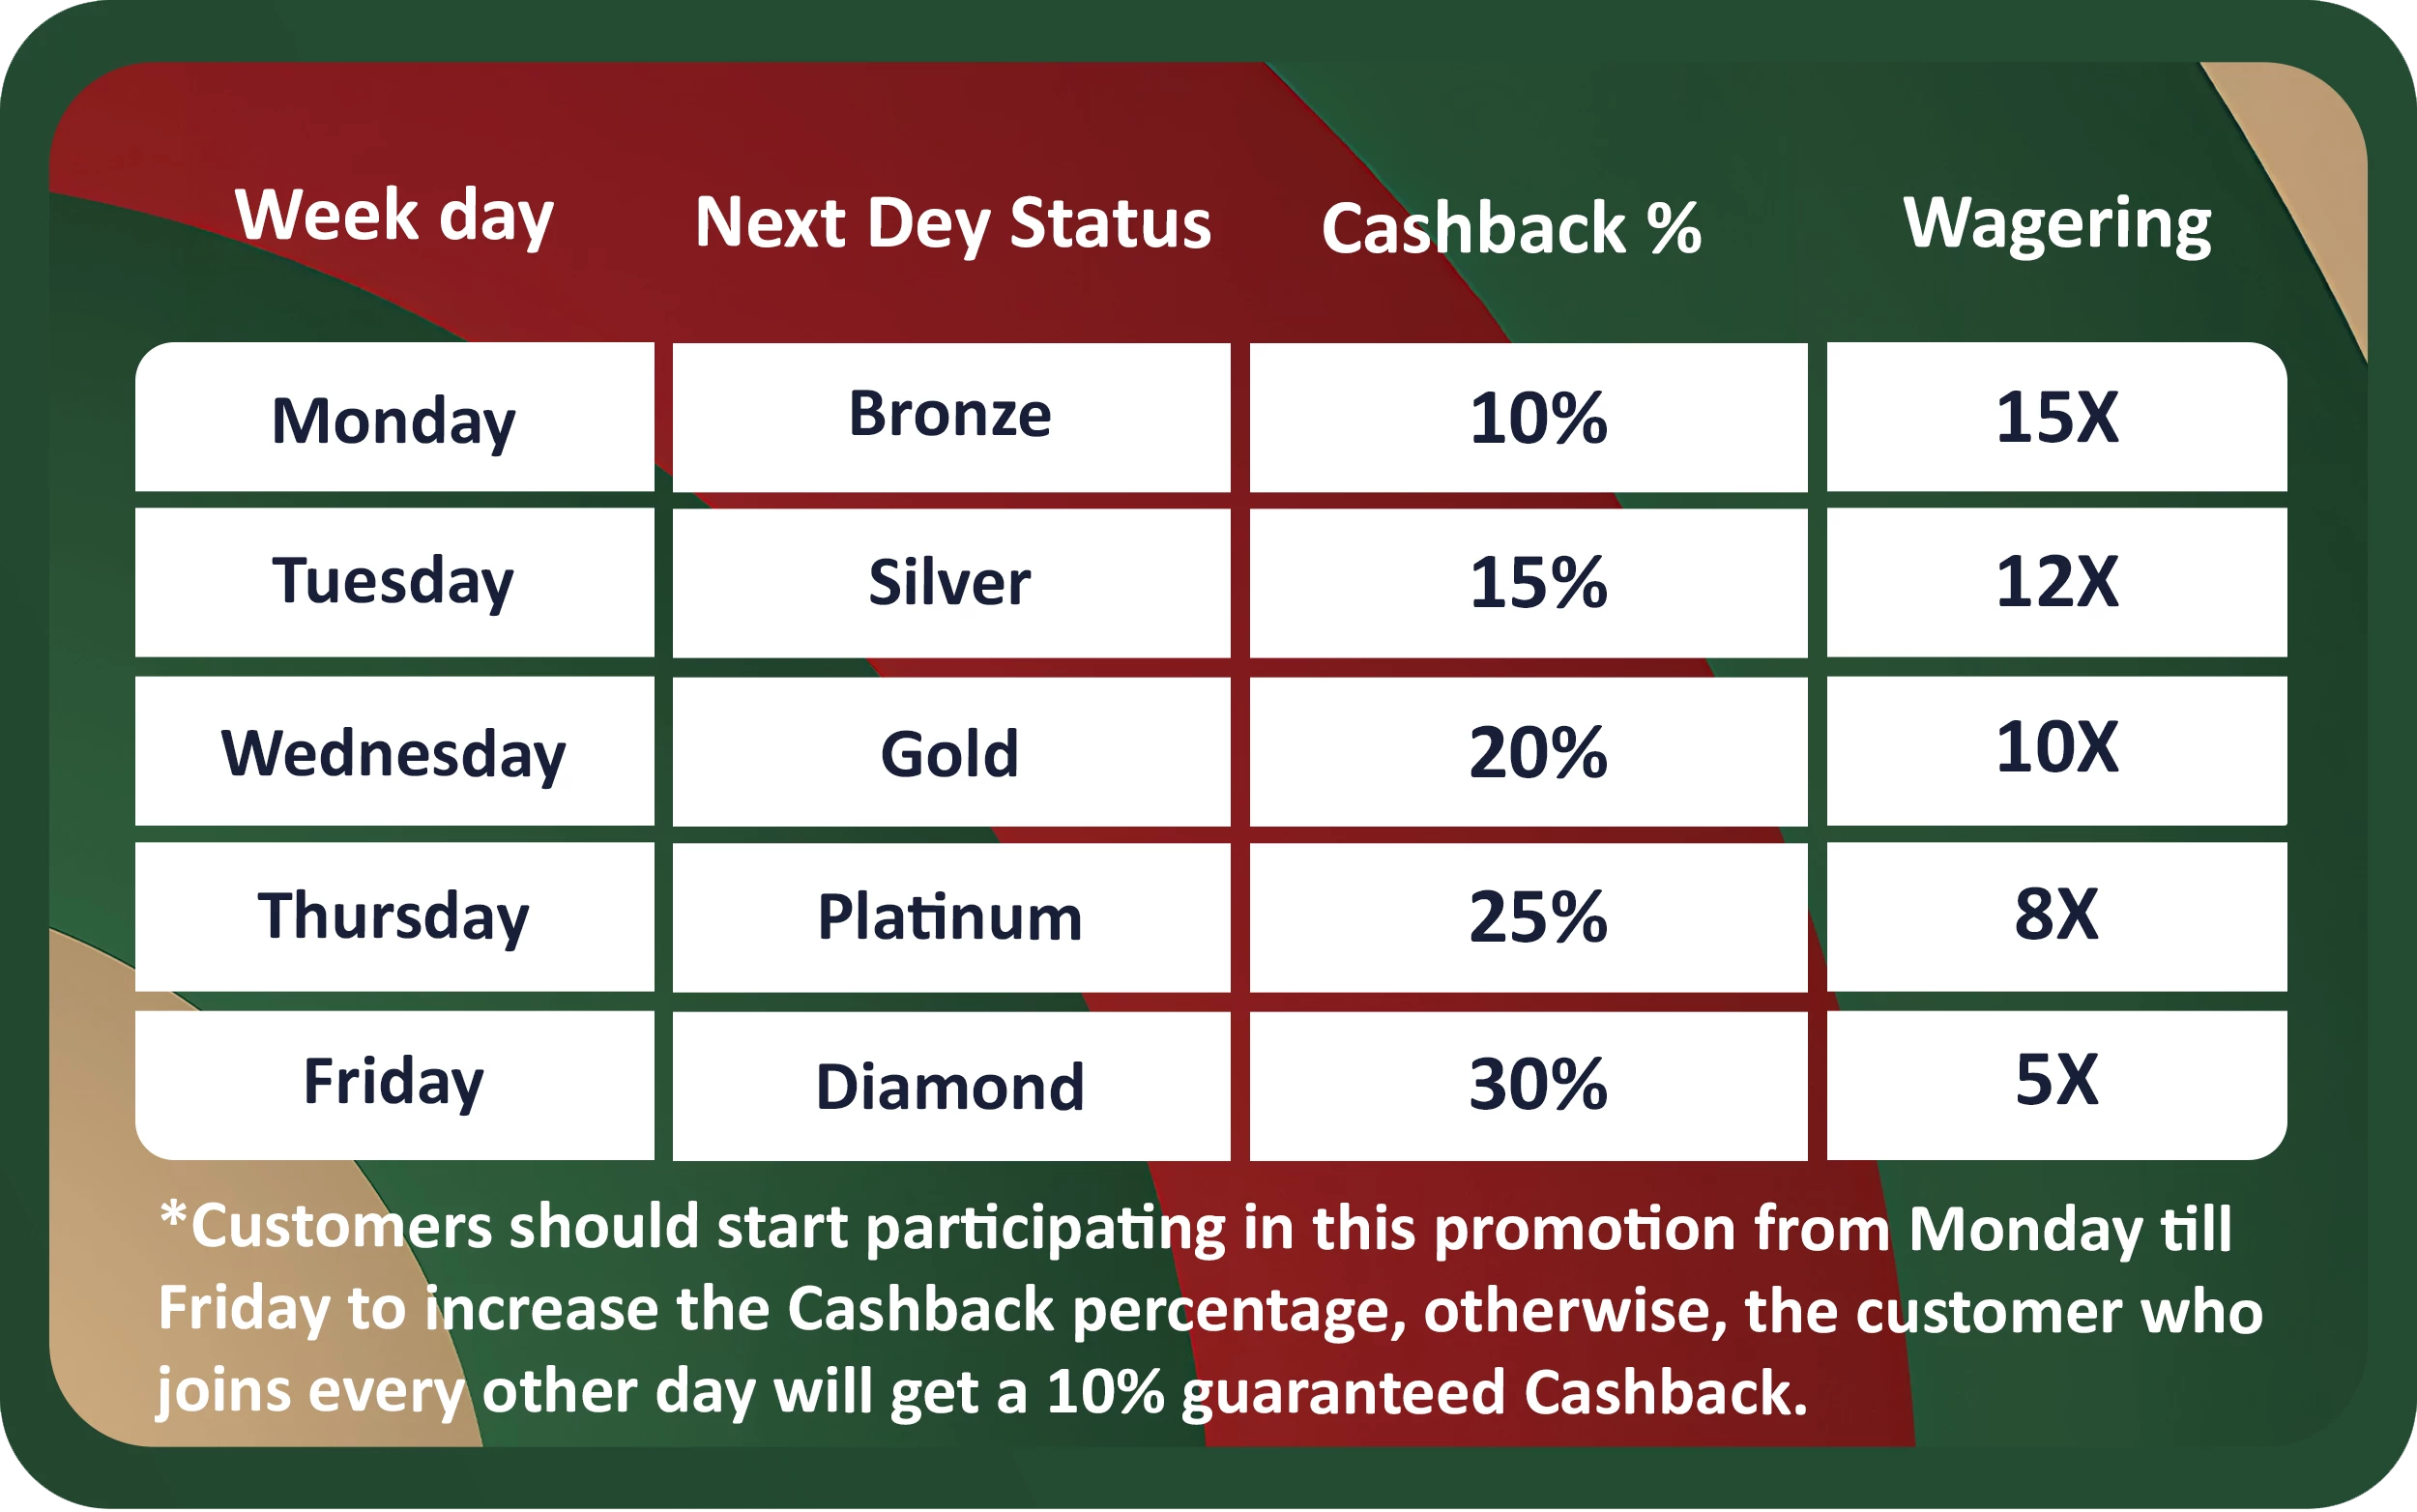2417x1512 pixels.
Task: Click the 20% cashback cell
Action: (1537, 752)
